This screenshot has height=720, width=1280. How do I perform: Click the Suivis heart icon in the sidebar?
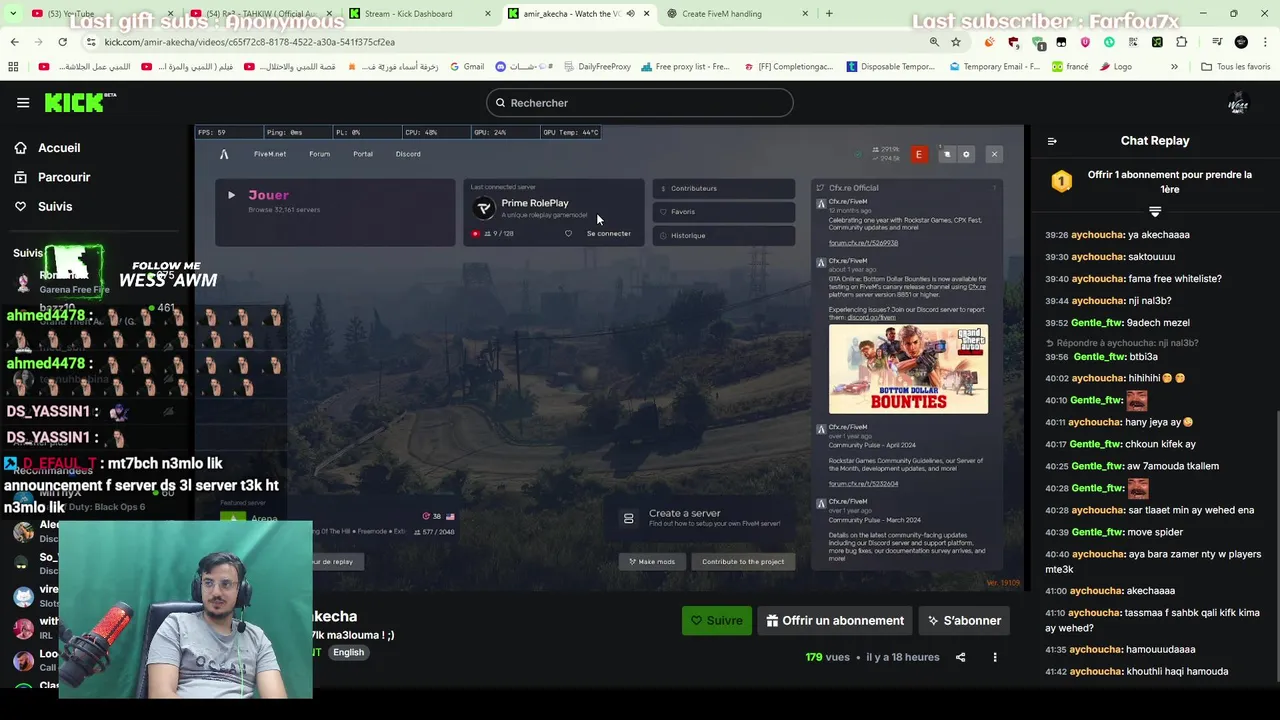click(x=20, y=206)
